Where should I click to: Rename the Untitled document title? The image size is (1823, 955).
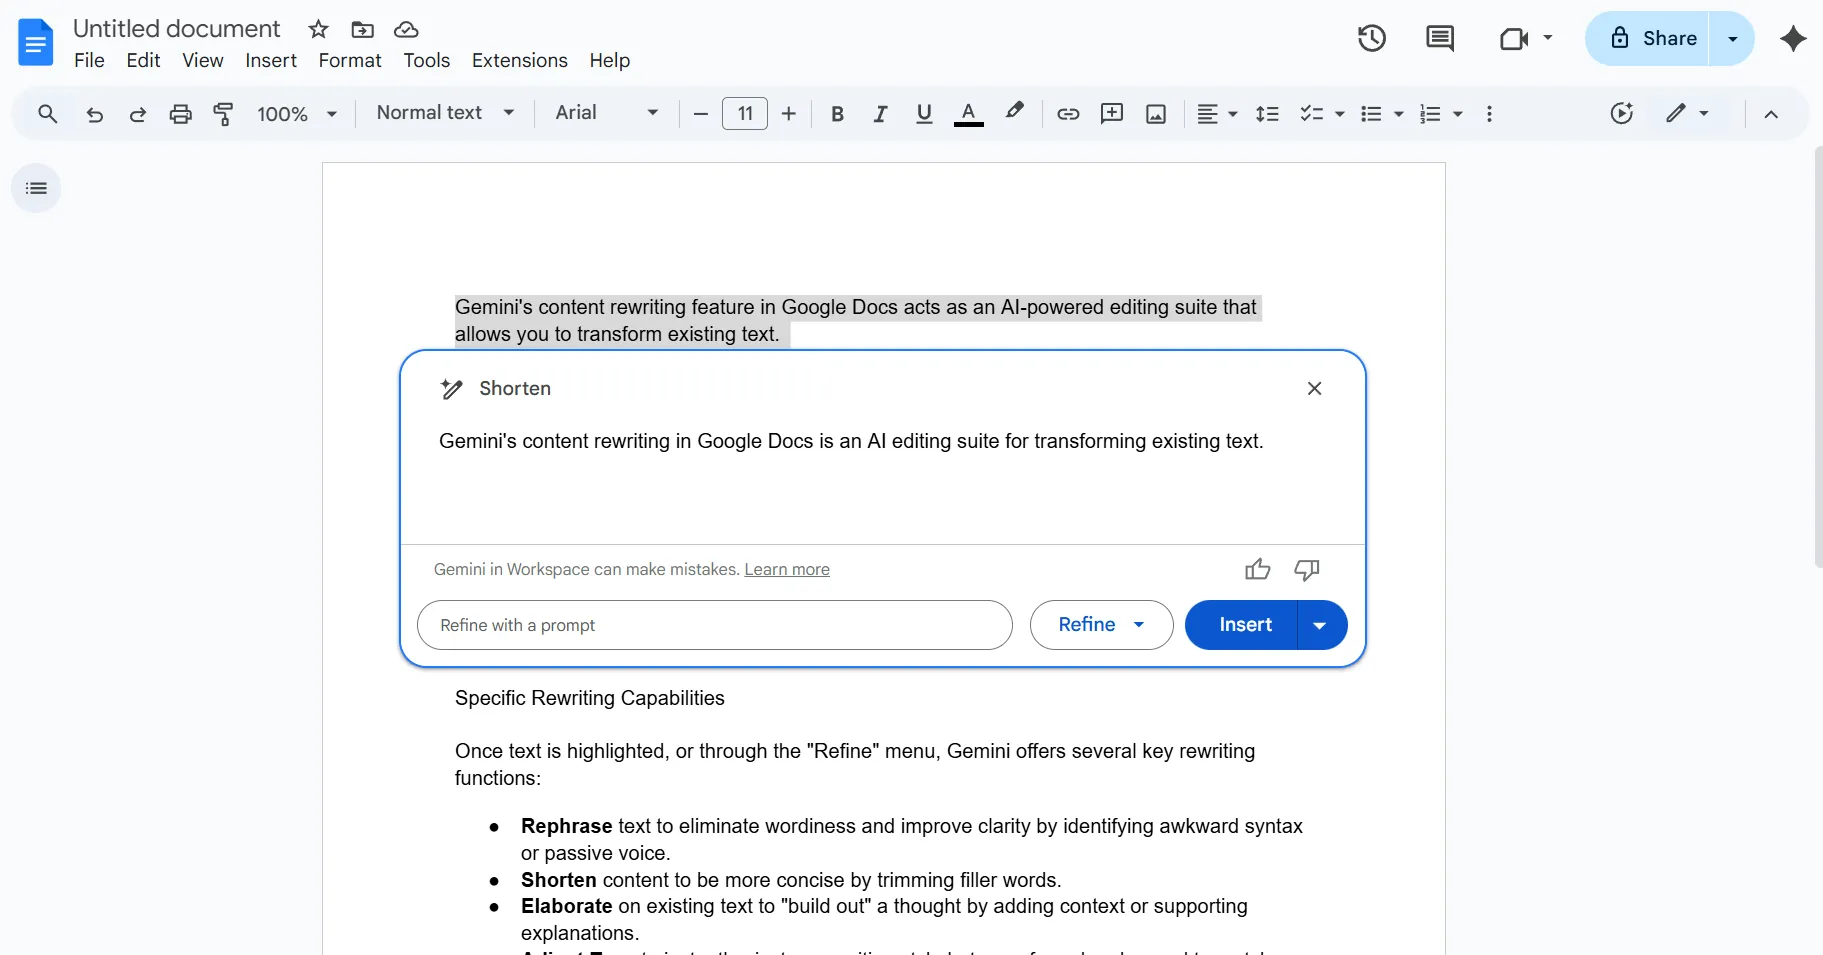tap(177, 29)
